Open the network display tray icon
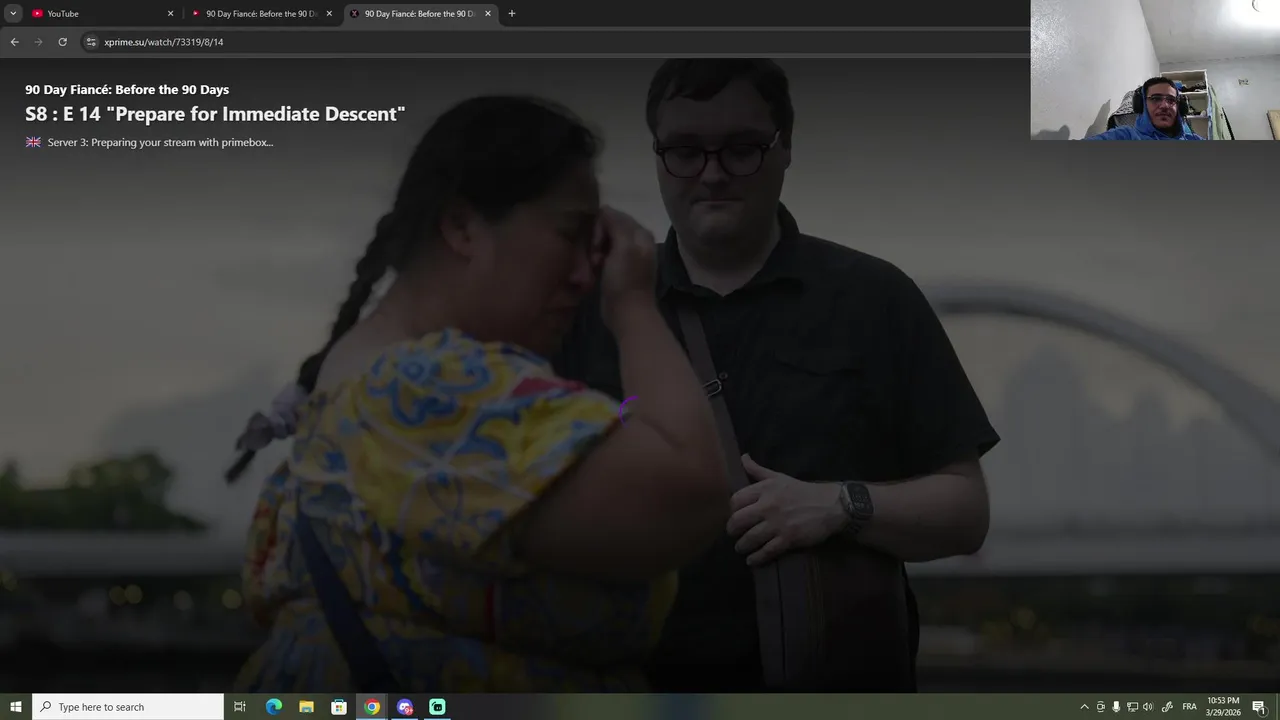Image resolution: width=1280 pixels, height=720 pixels. pos(1132,707)
